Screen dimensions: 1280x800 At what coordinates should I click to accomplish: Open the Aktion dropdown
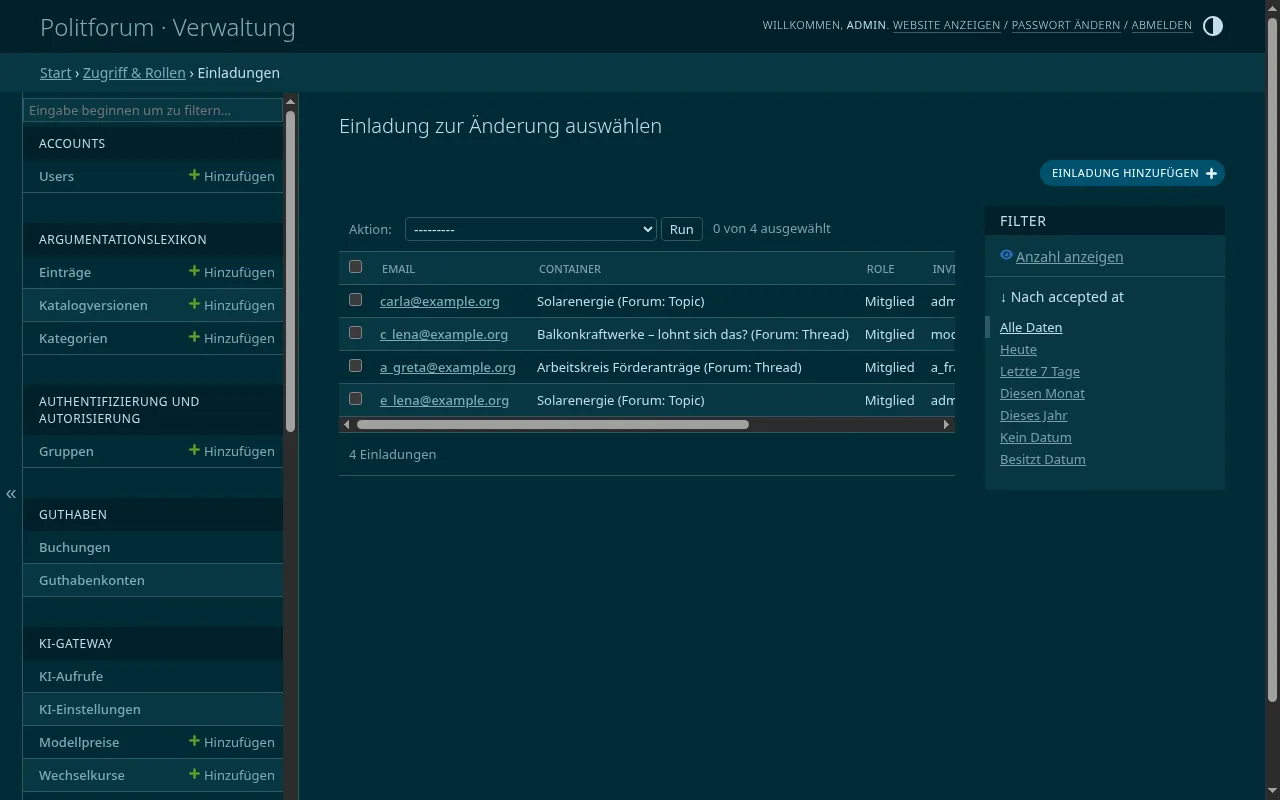pyautogui.click(x=531, y=229)
